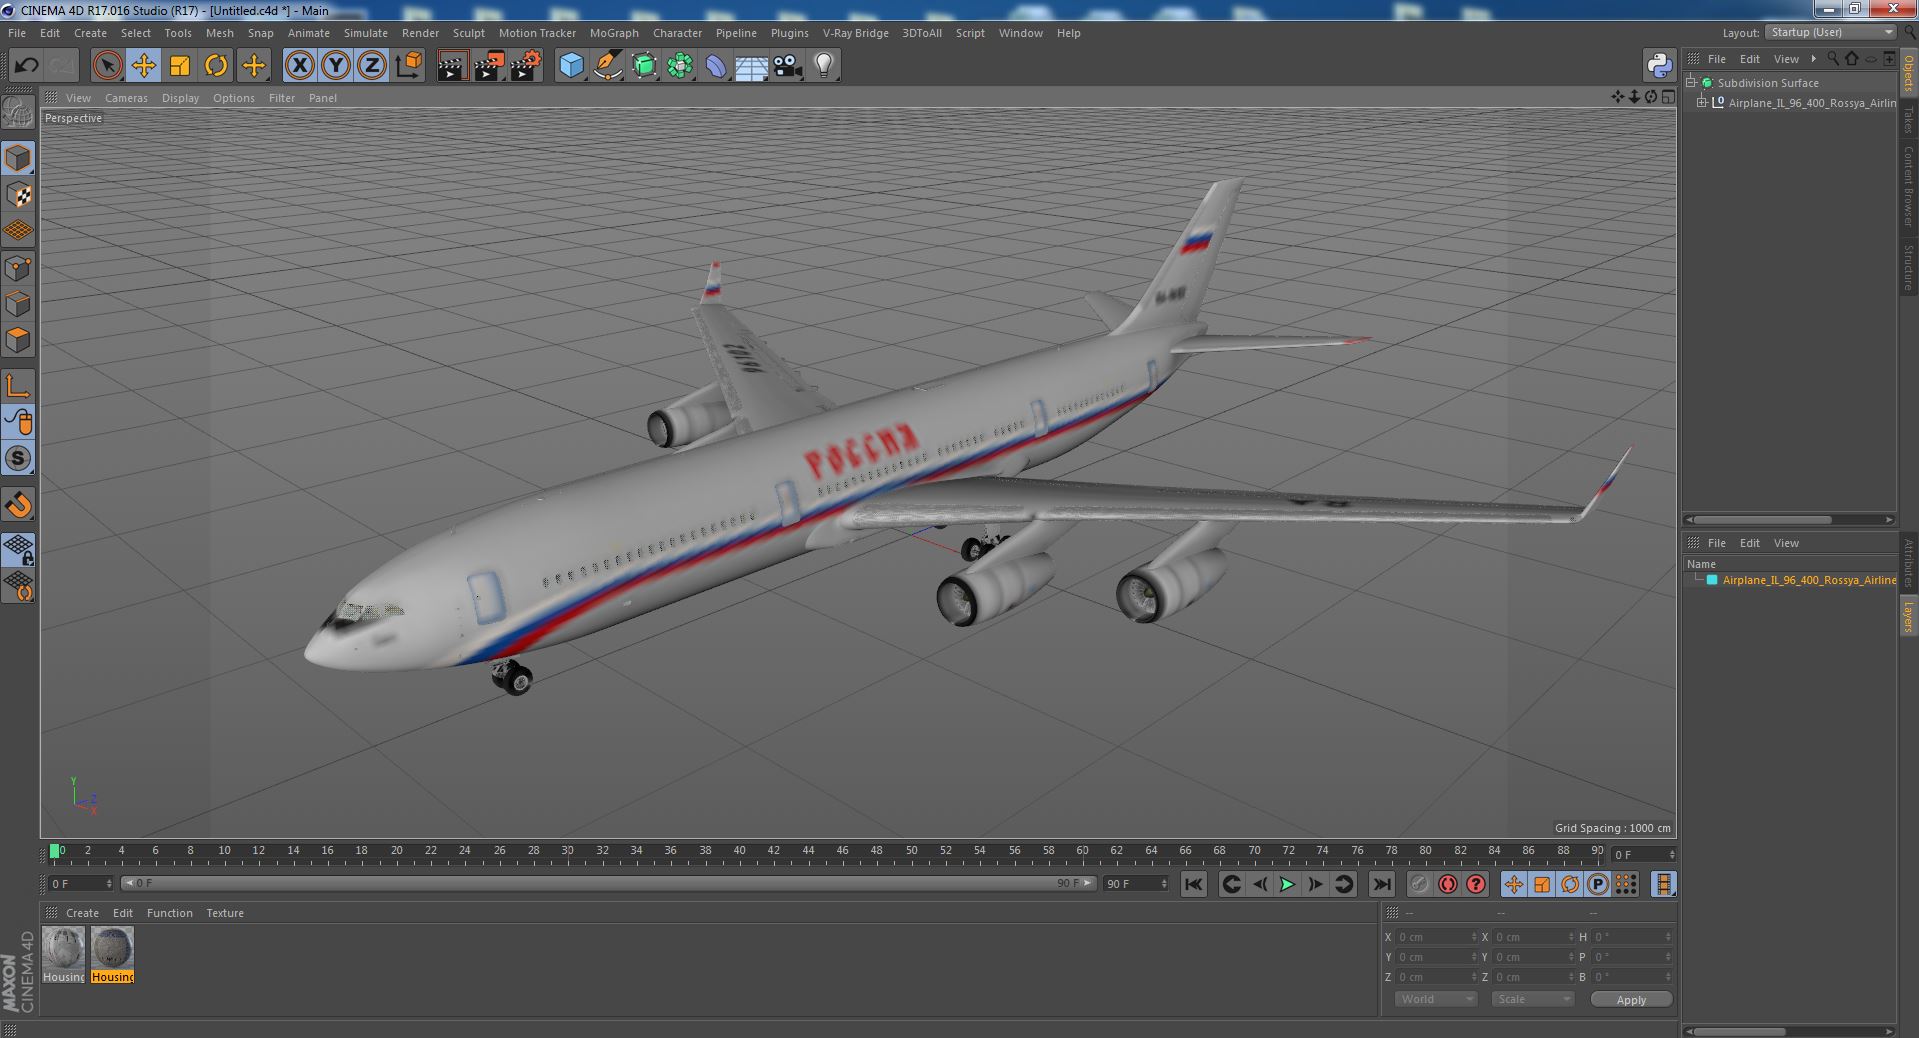Toggle world coordinate system icon

pos(409,66)
